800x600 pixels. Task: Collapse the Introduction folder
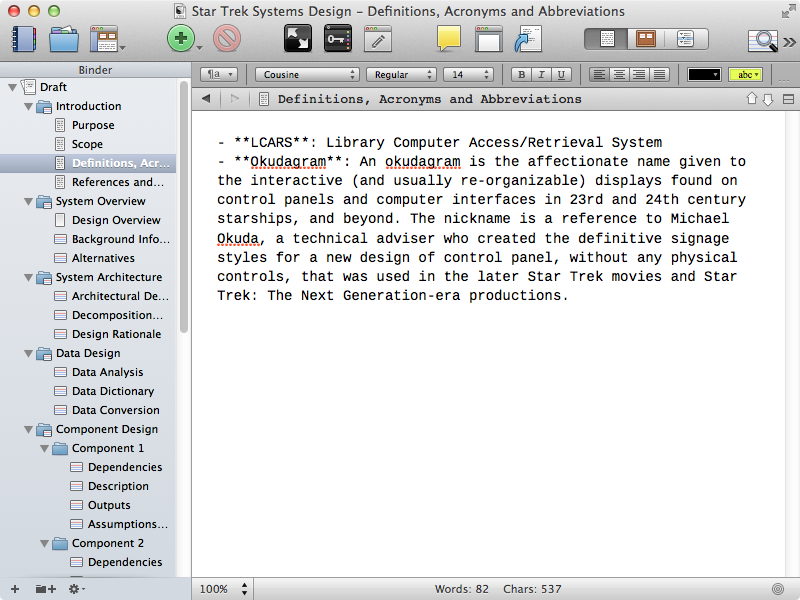point(29,107)
